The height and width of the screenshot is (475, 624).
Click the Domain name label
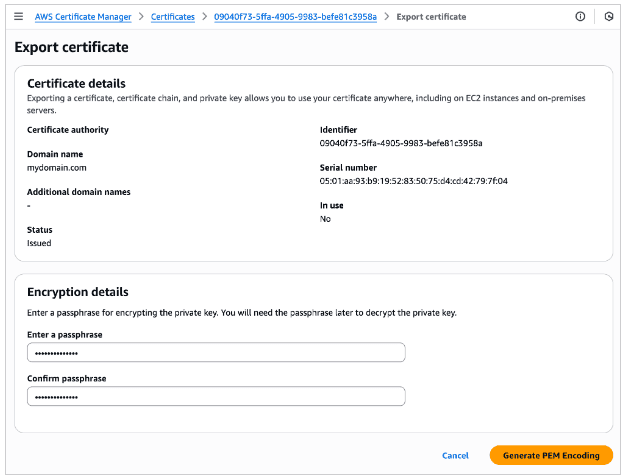click(x=55, y=154)
